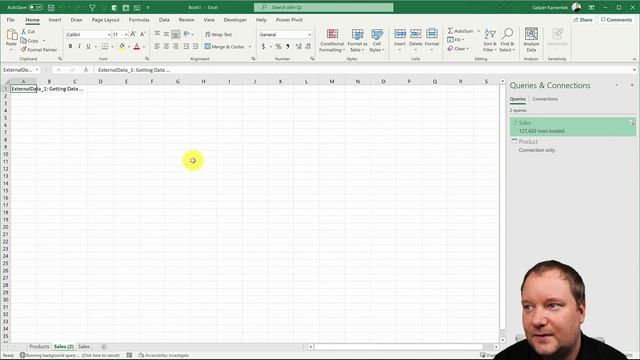The width and height of the screenshot is (640, 360).
Task: Switch to the Data ribbon tab
Action: coord(164,20)
